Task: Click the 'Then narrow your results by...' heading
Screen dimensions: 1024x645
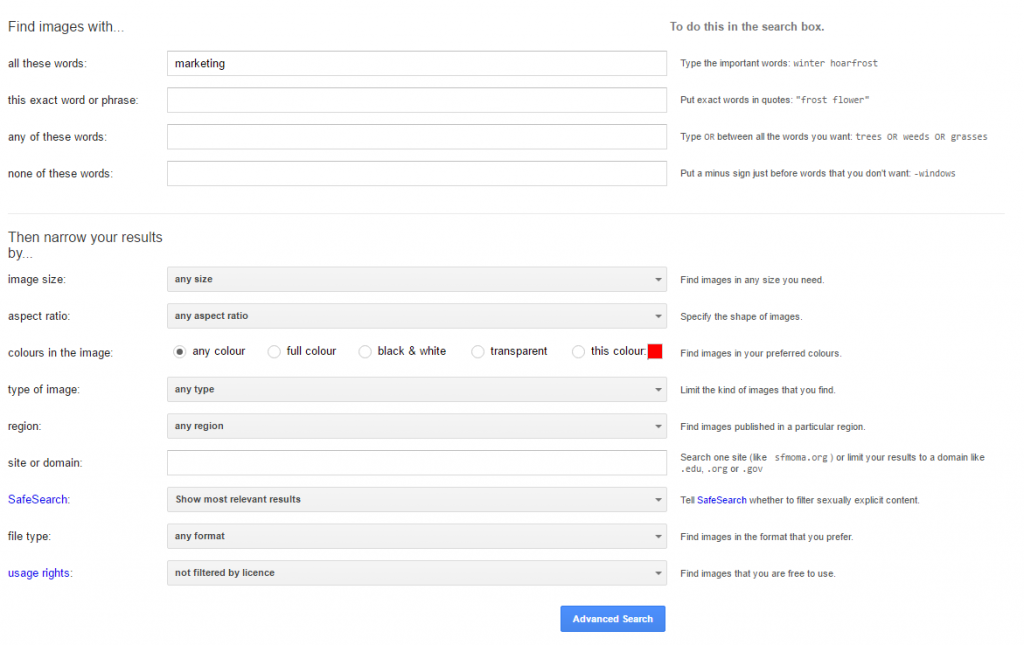Action: point(85,245)
